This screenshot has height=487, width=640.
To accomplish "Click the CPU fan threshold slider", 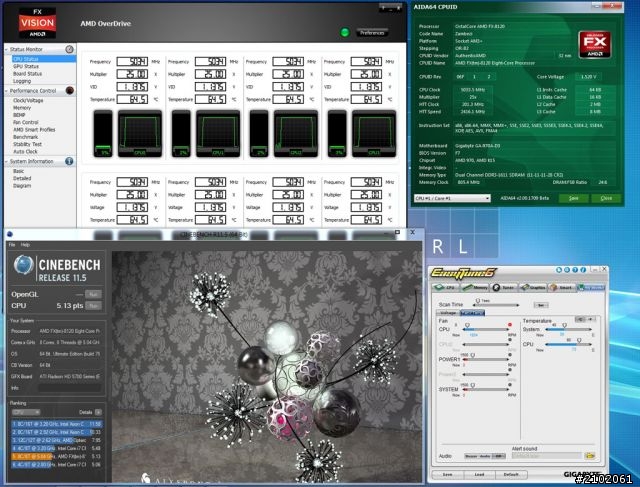I will pyautogui.click(x=486, y=329).
